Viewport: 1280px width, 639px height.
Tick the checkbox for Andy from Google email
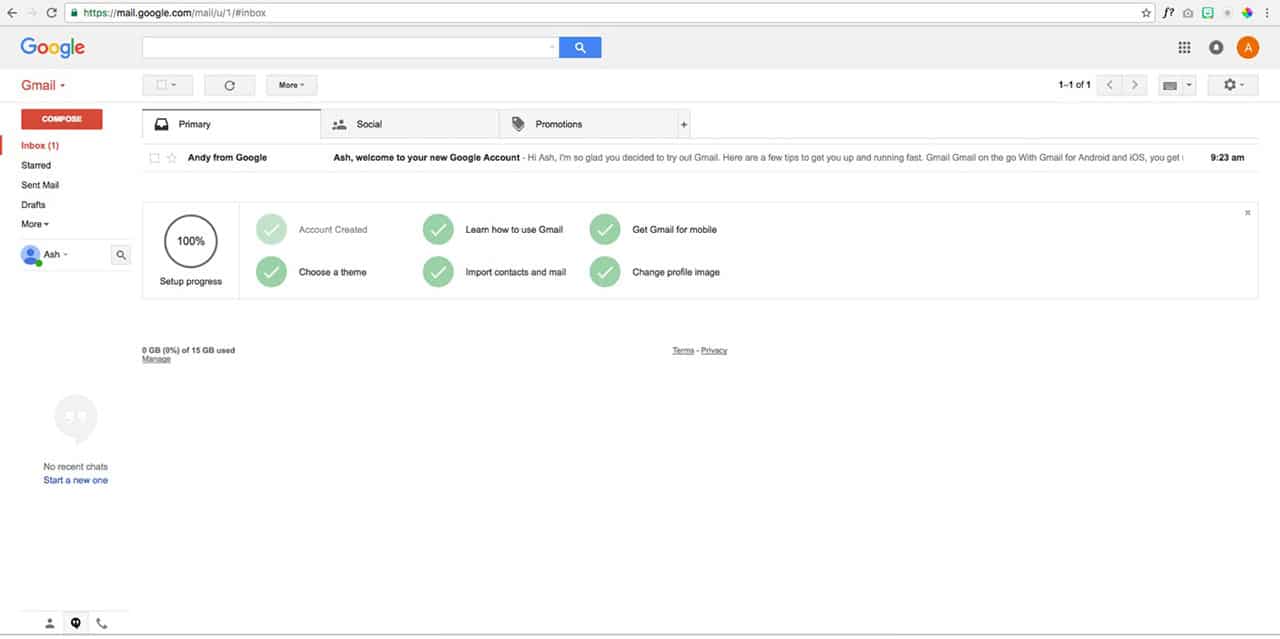click(154, 158)
